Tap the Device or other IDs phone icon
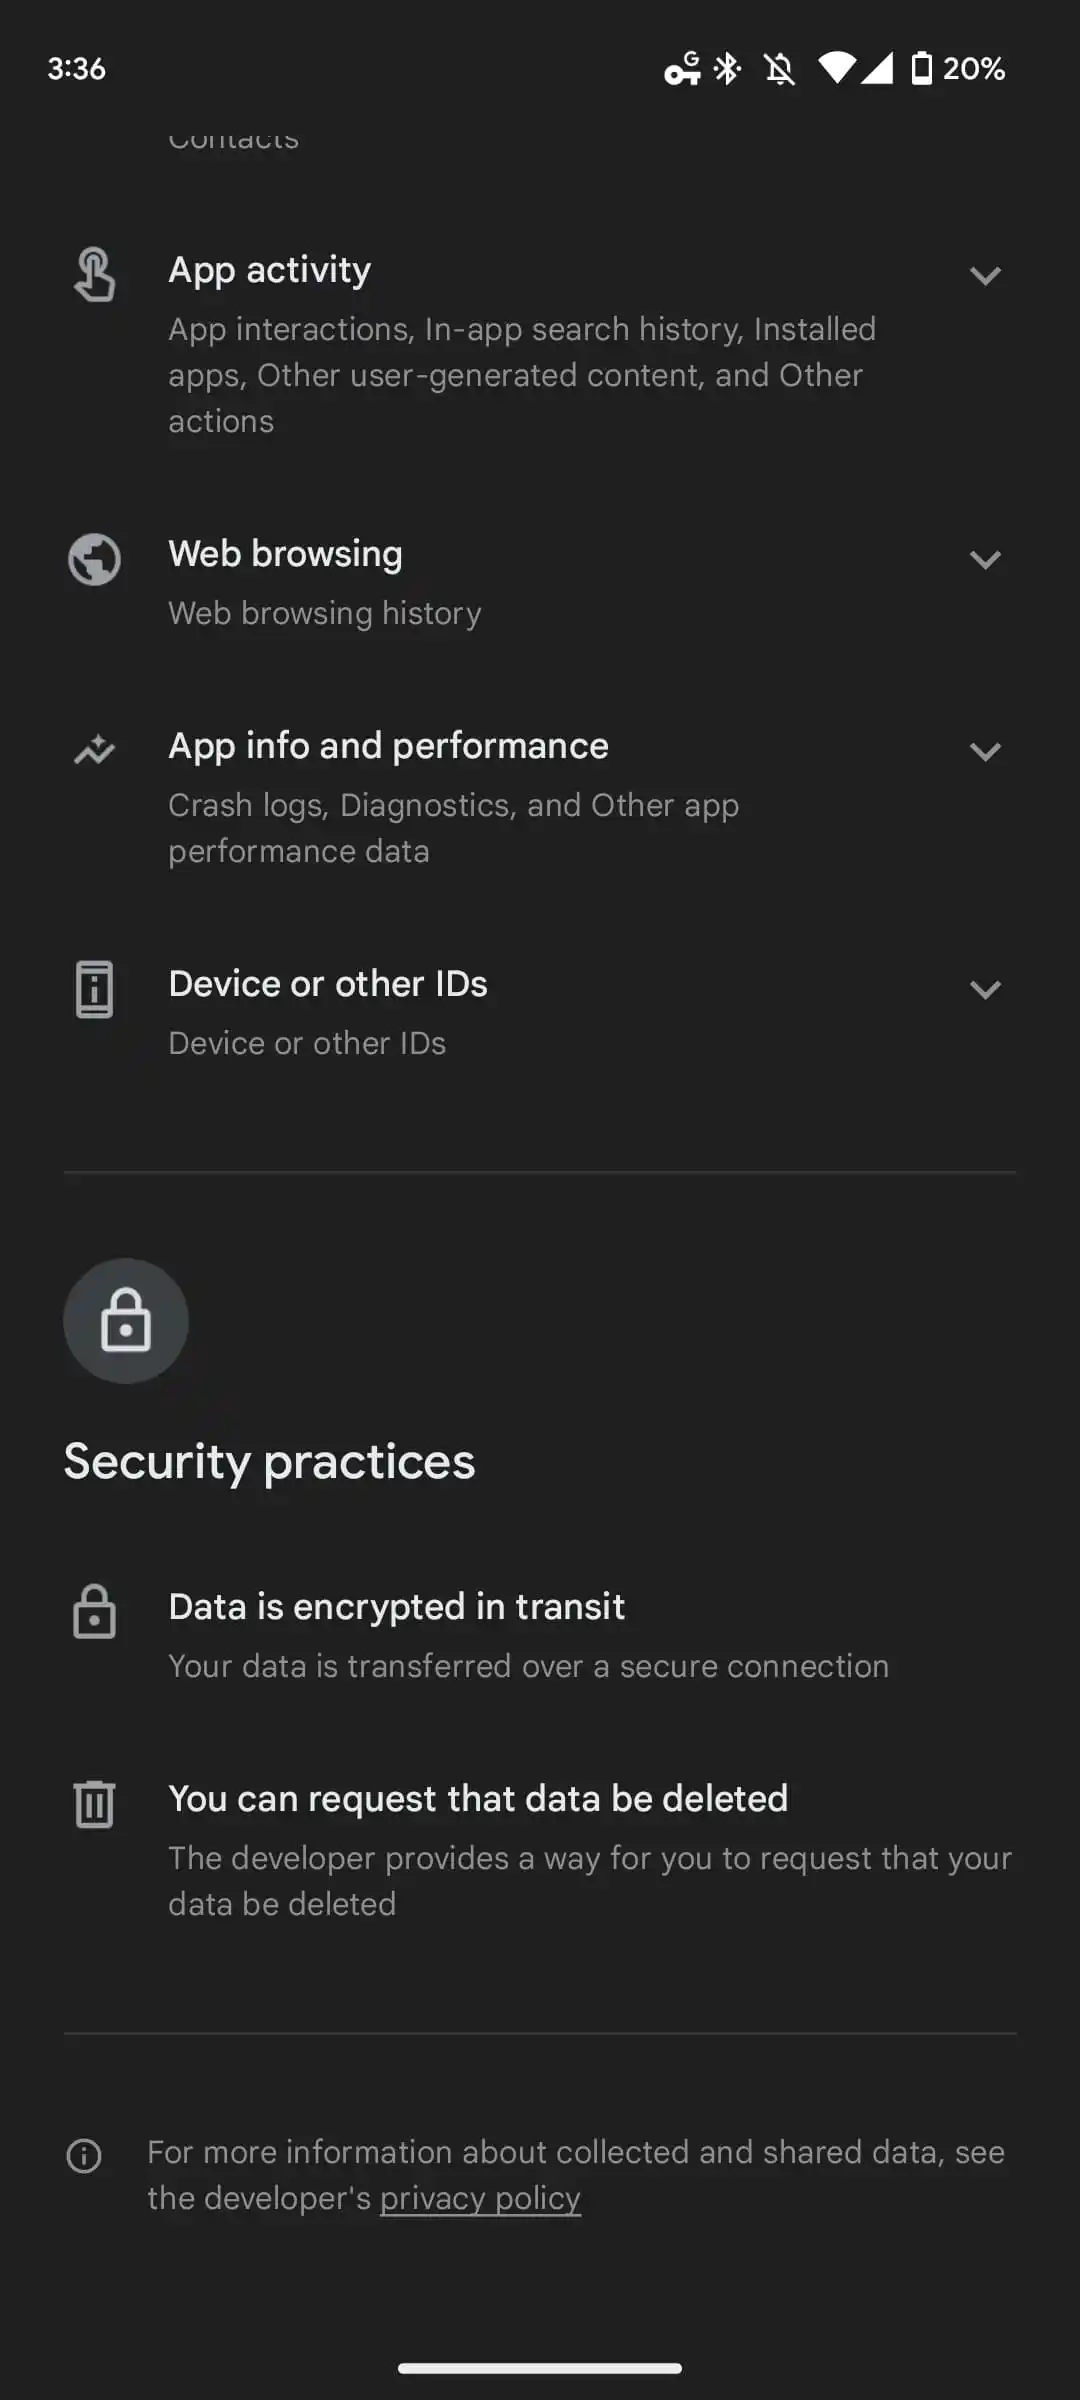1080x2400 pixels. tap(95, 989)
